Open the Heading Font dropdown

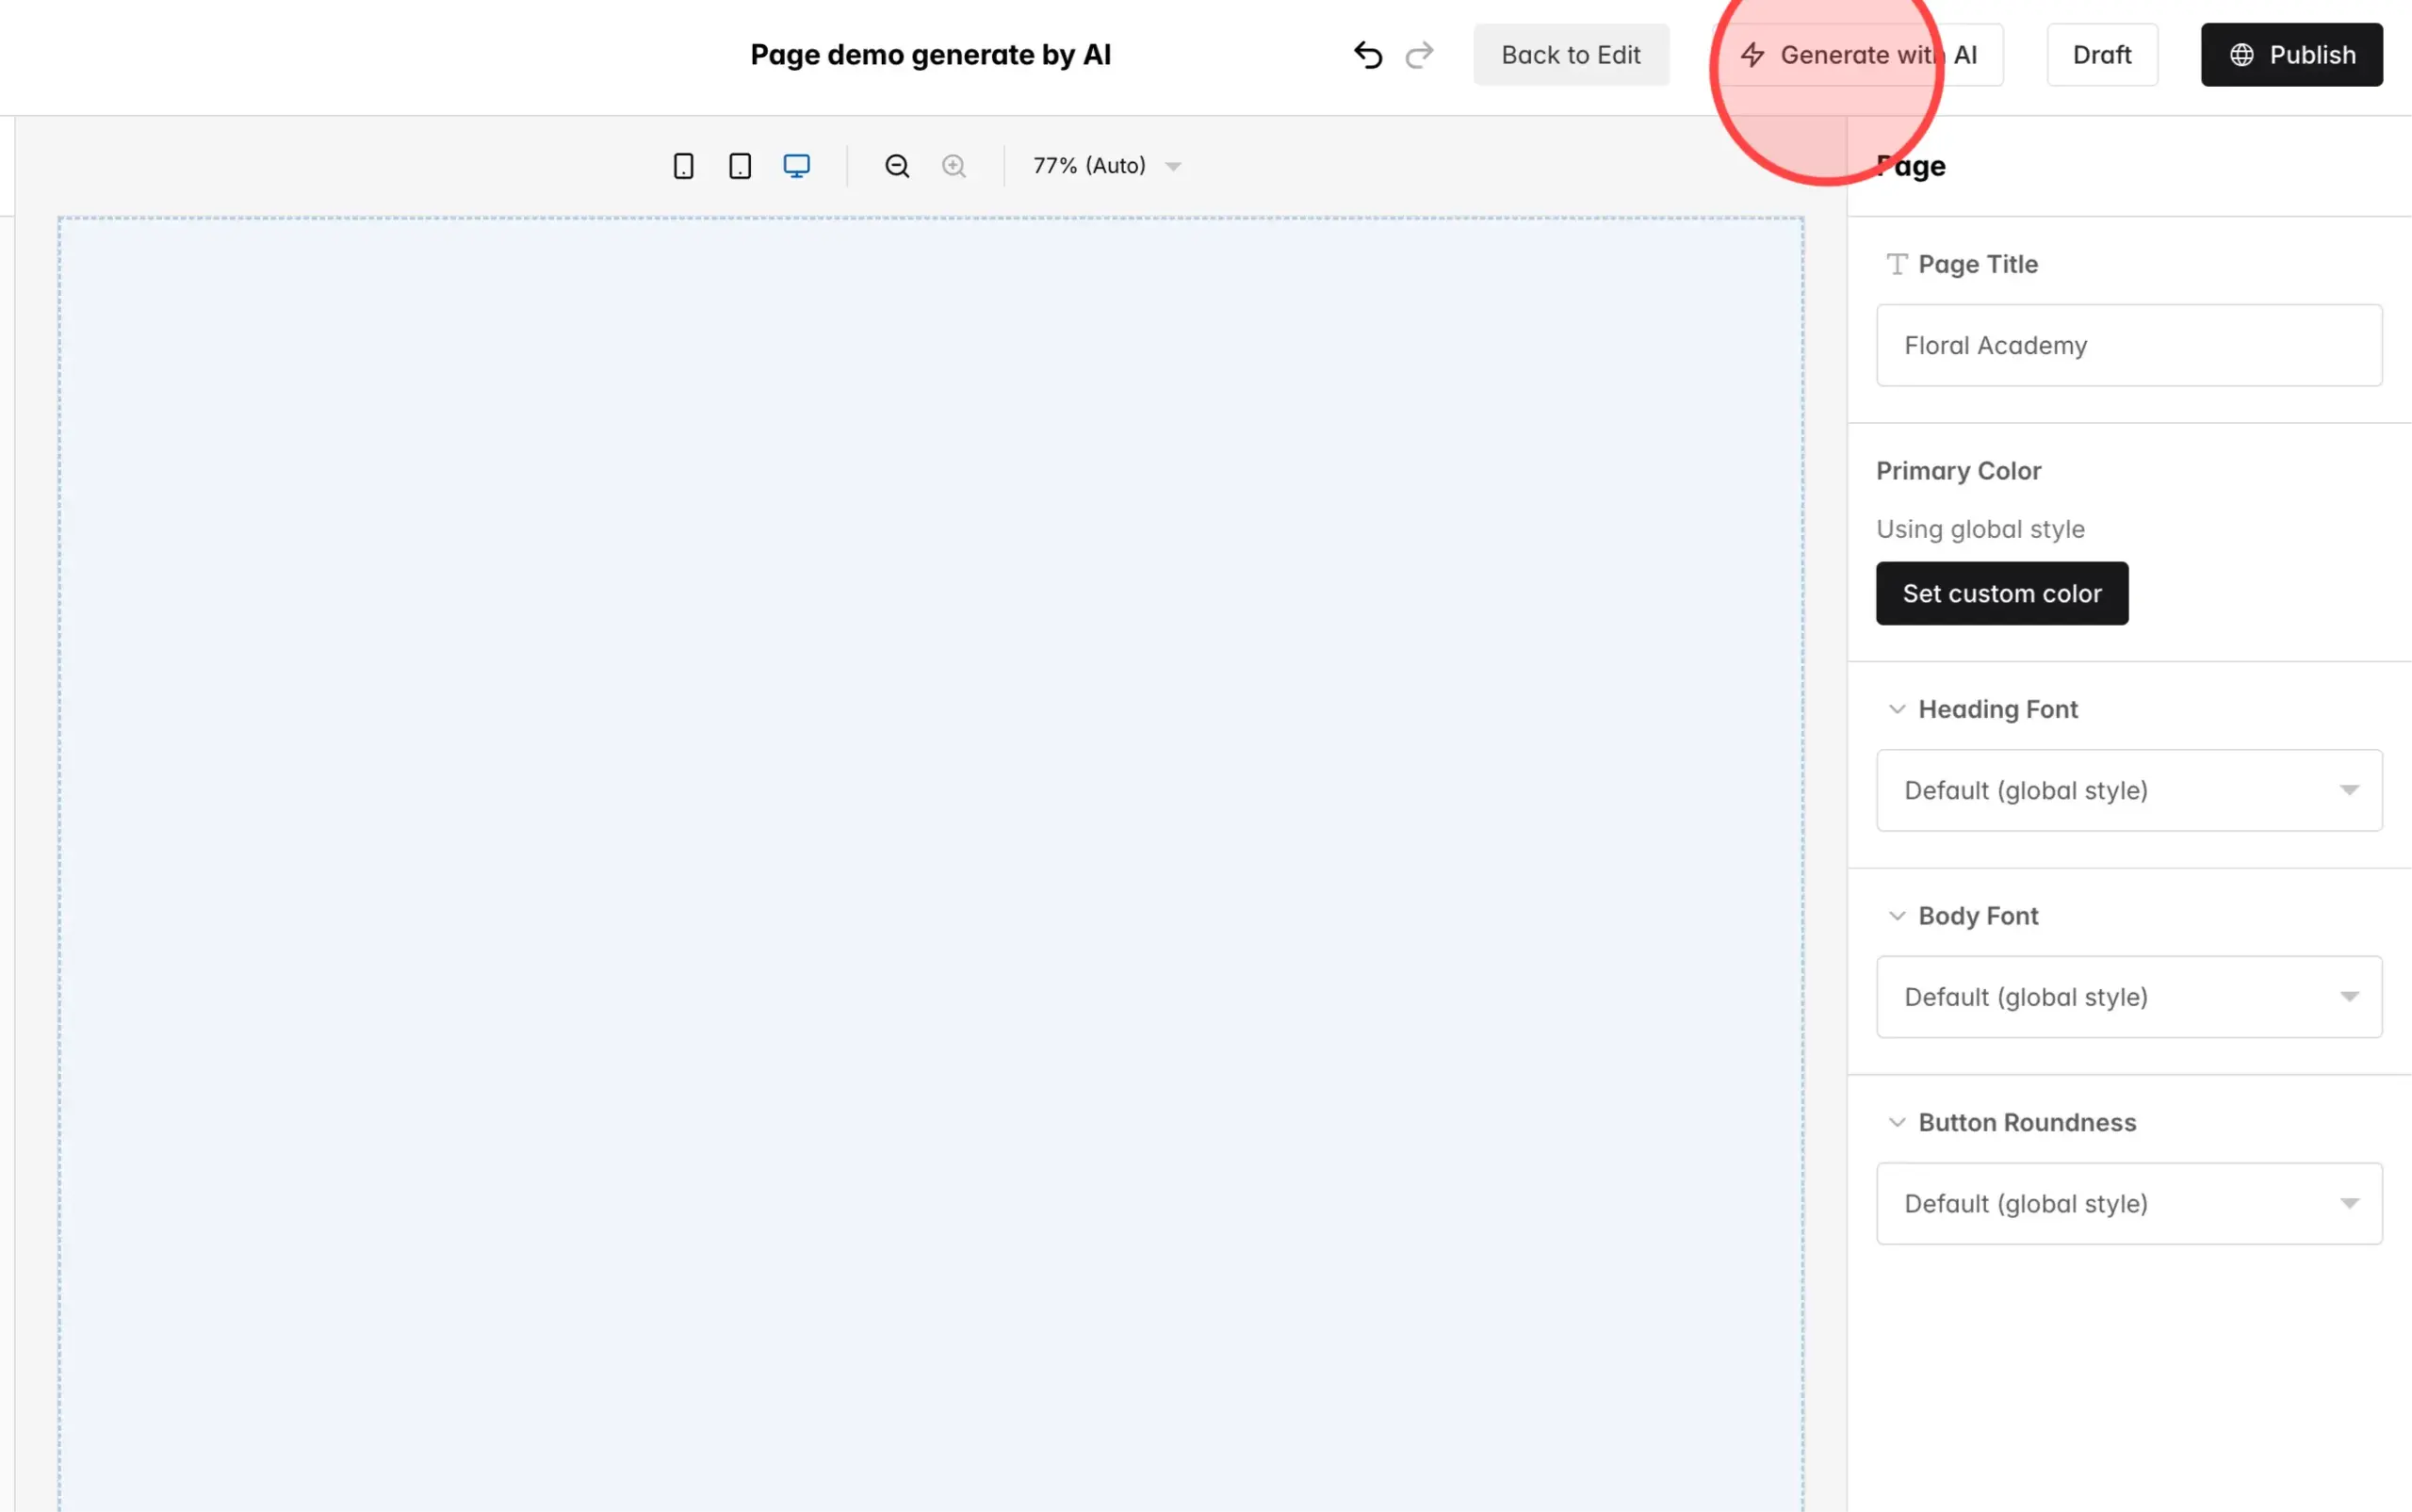pos(2129,790)
